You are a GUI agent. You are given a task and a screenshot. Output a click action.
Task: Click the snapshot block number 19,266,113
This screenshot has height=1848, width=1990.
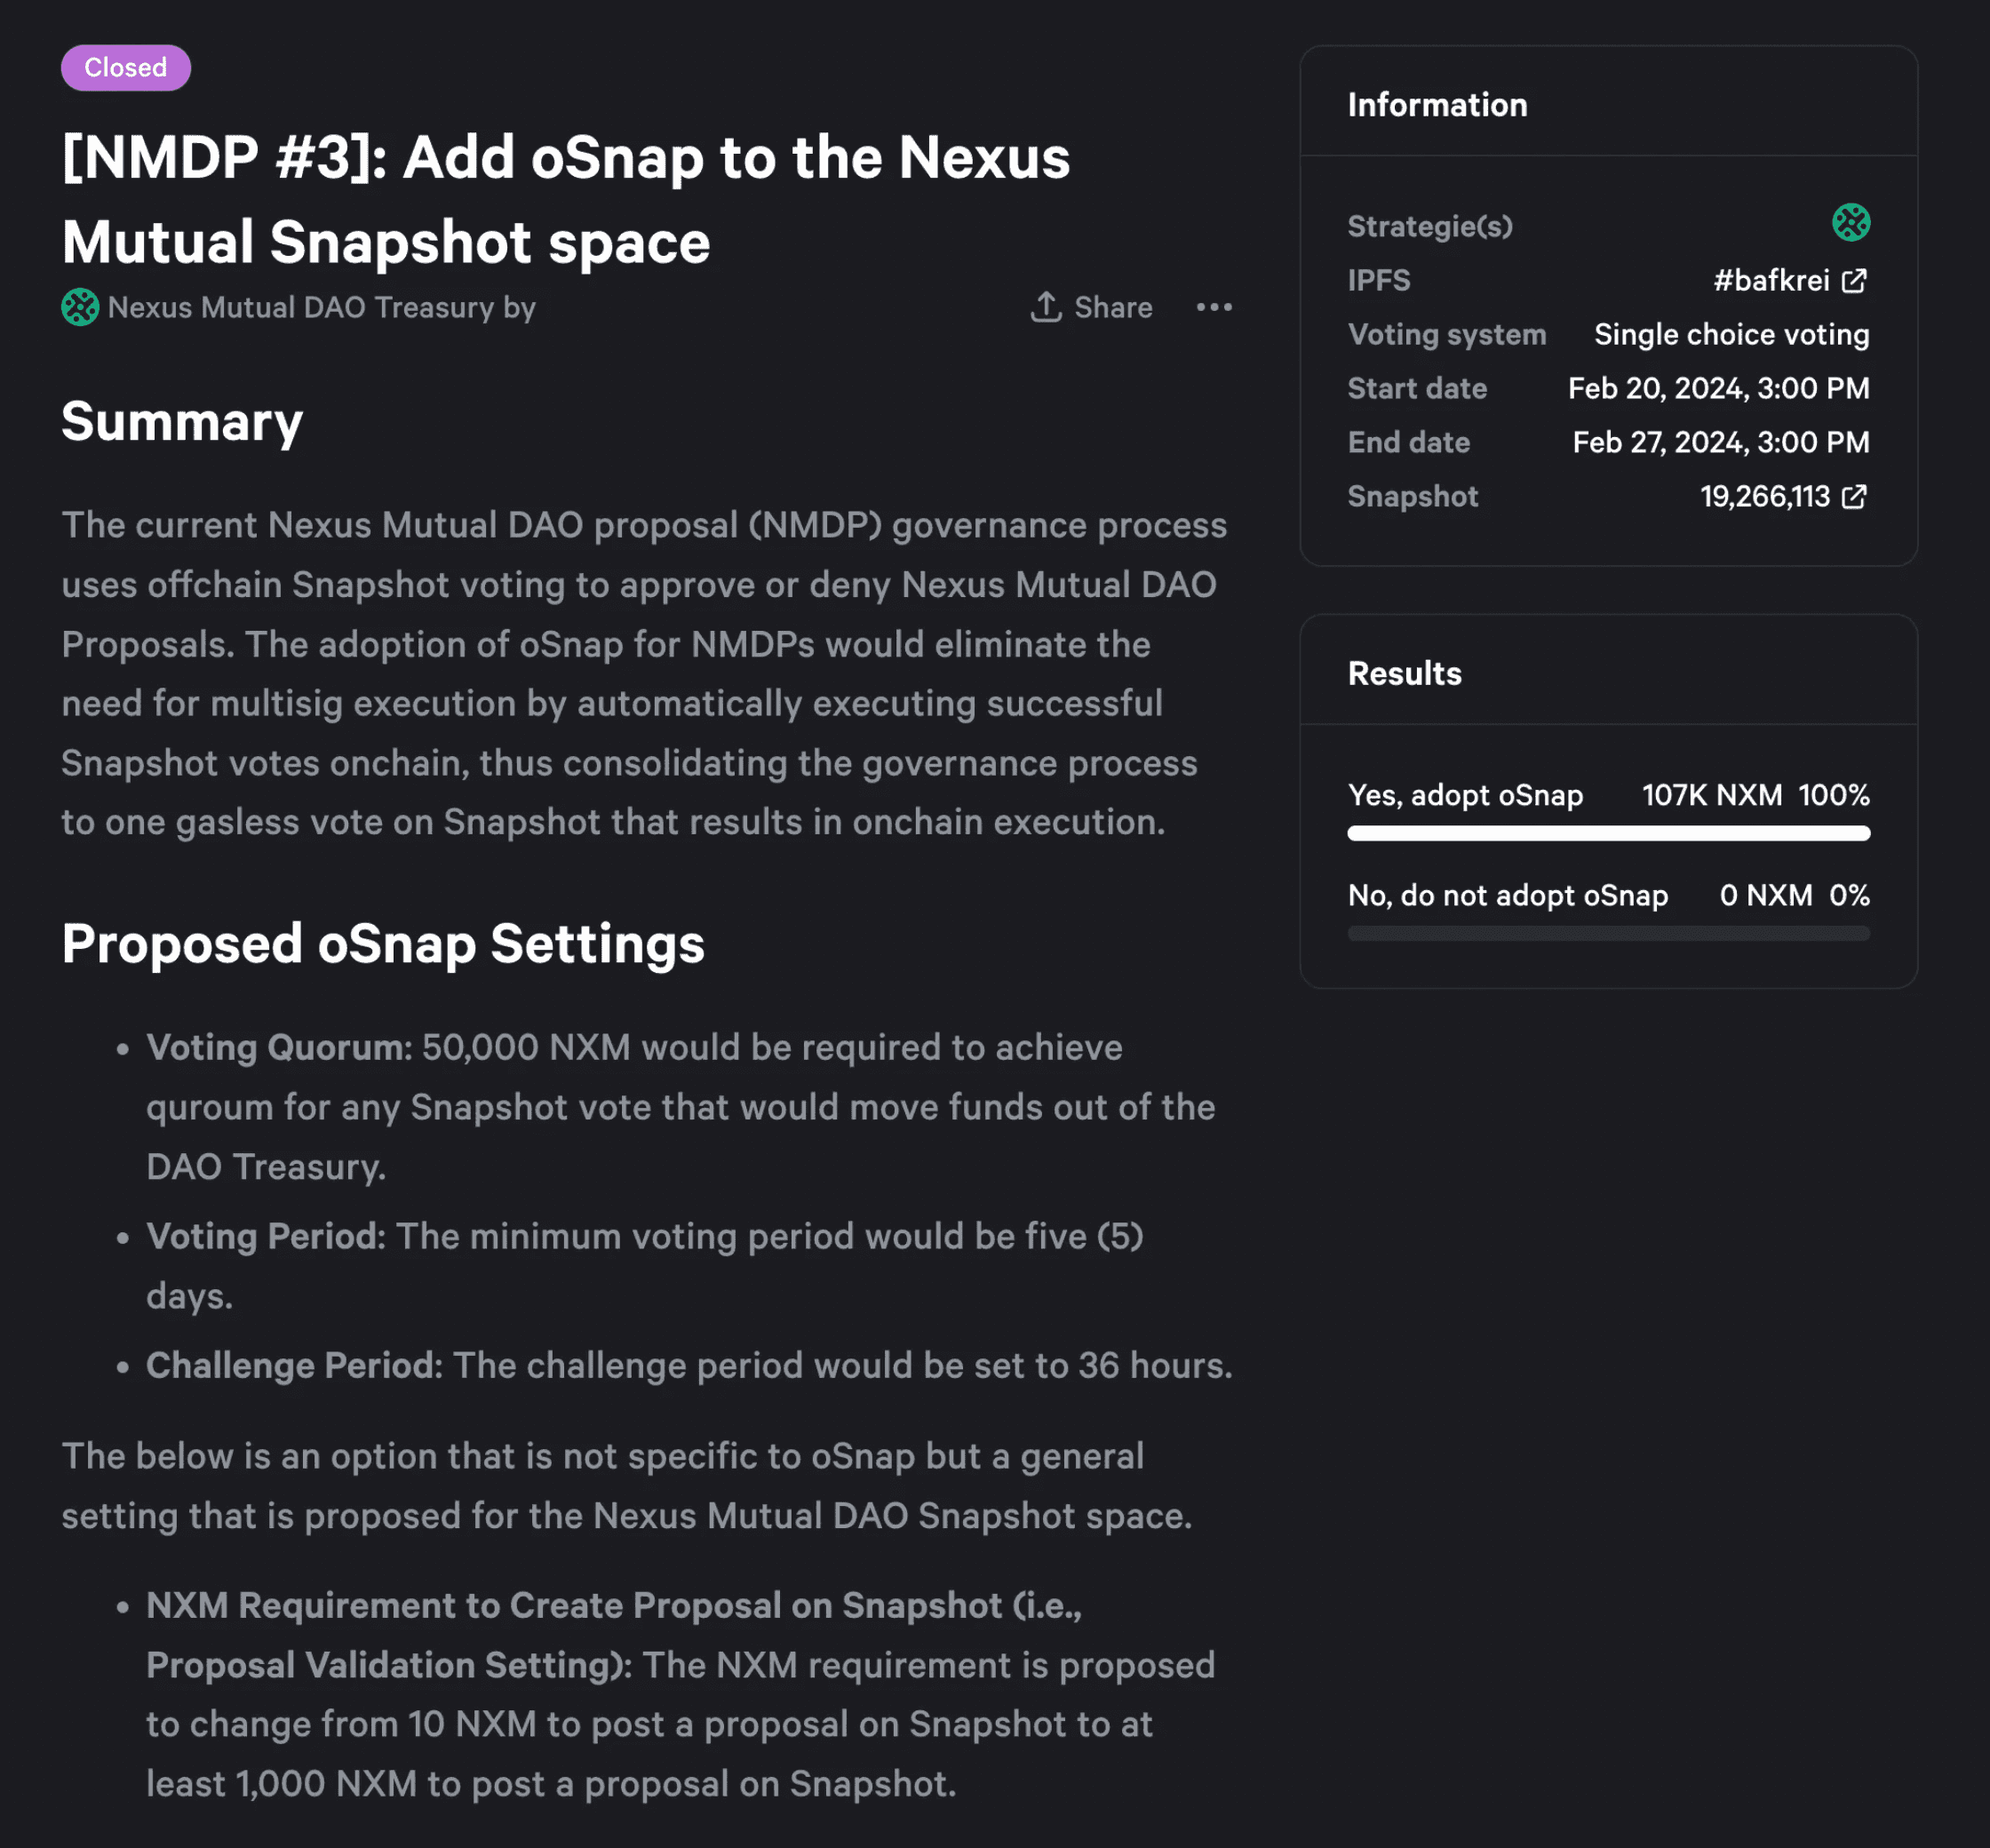pos(1764,497)
